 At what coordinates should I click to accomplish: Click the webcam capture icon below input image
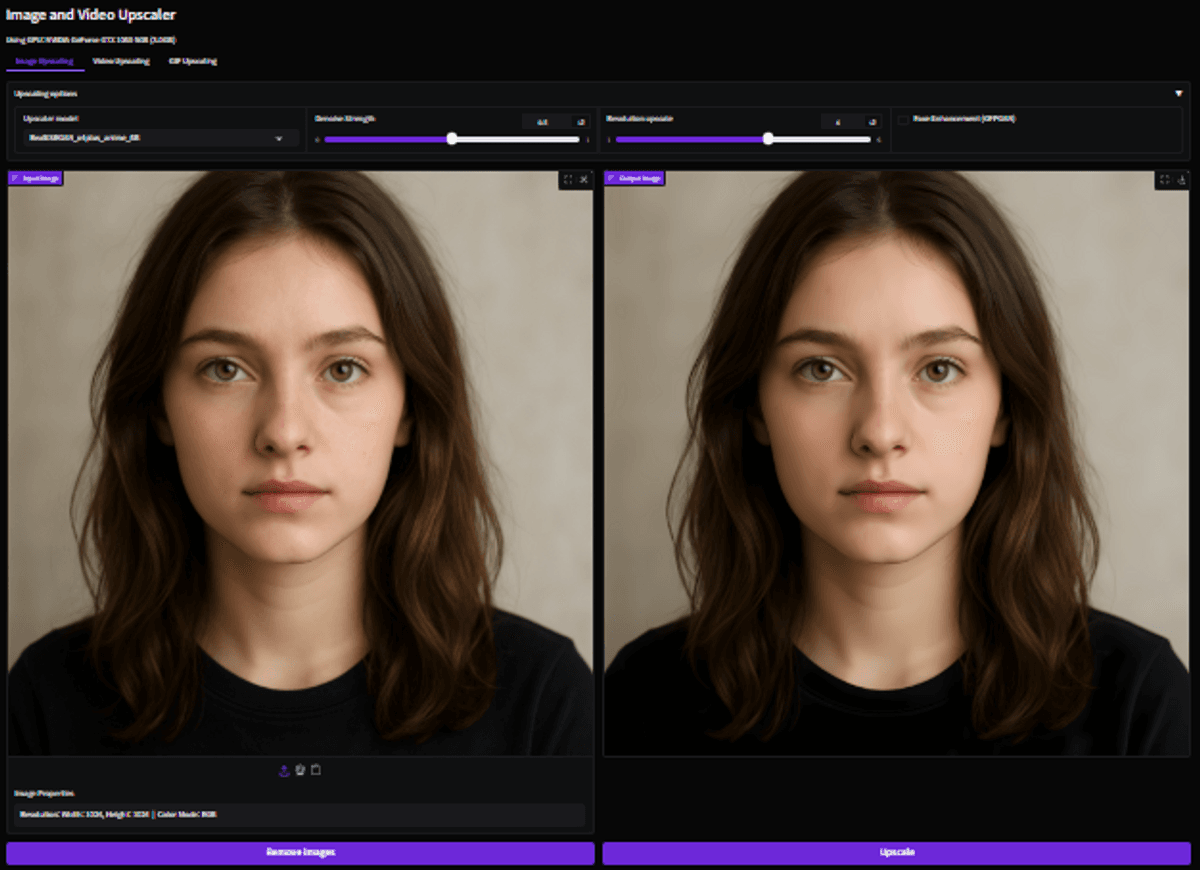(300, 770)
